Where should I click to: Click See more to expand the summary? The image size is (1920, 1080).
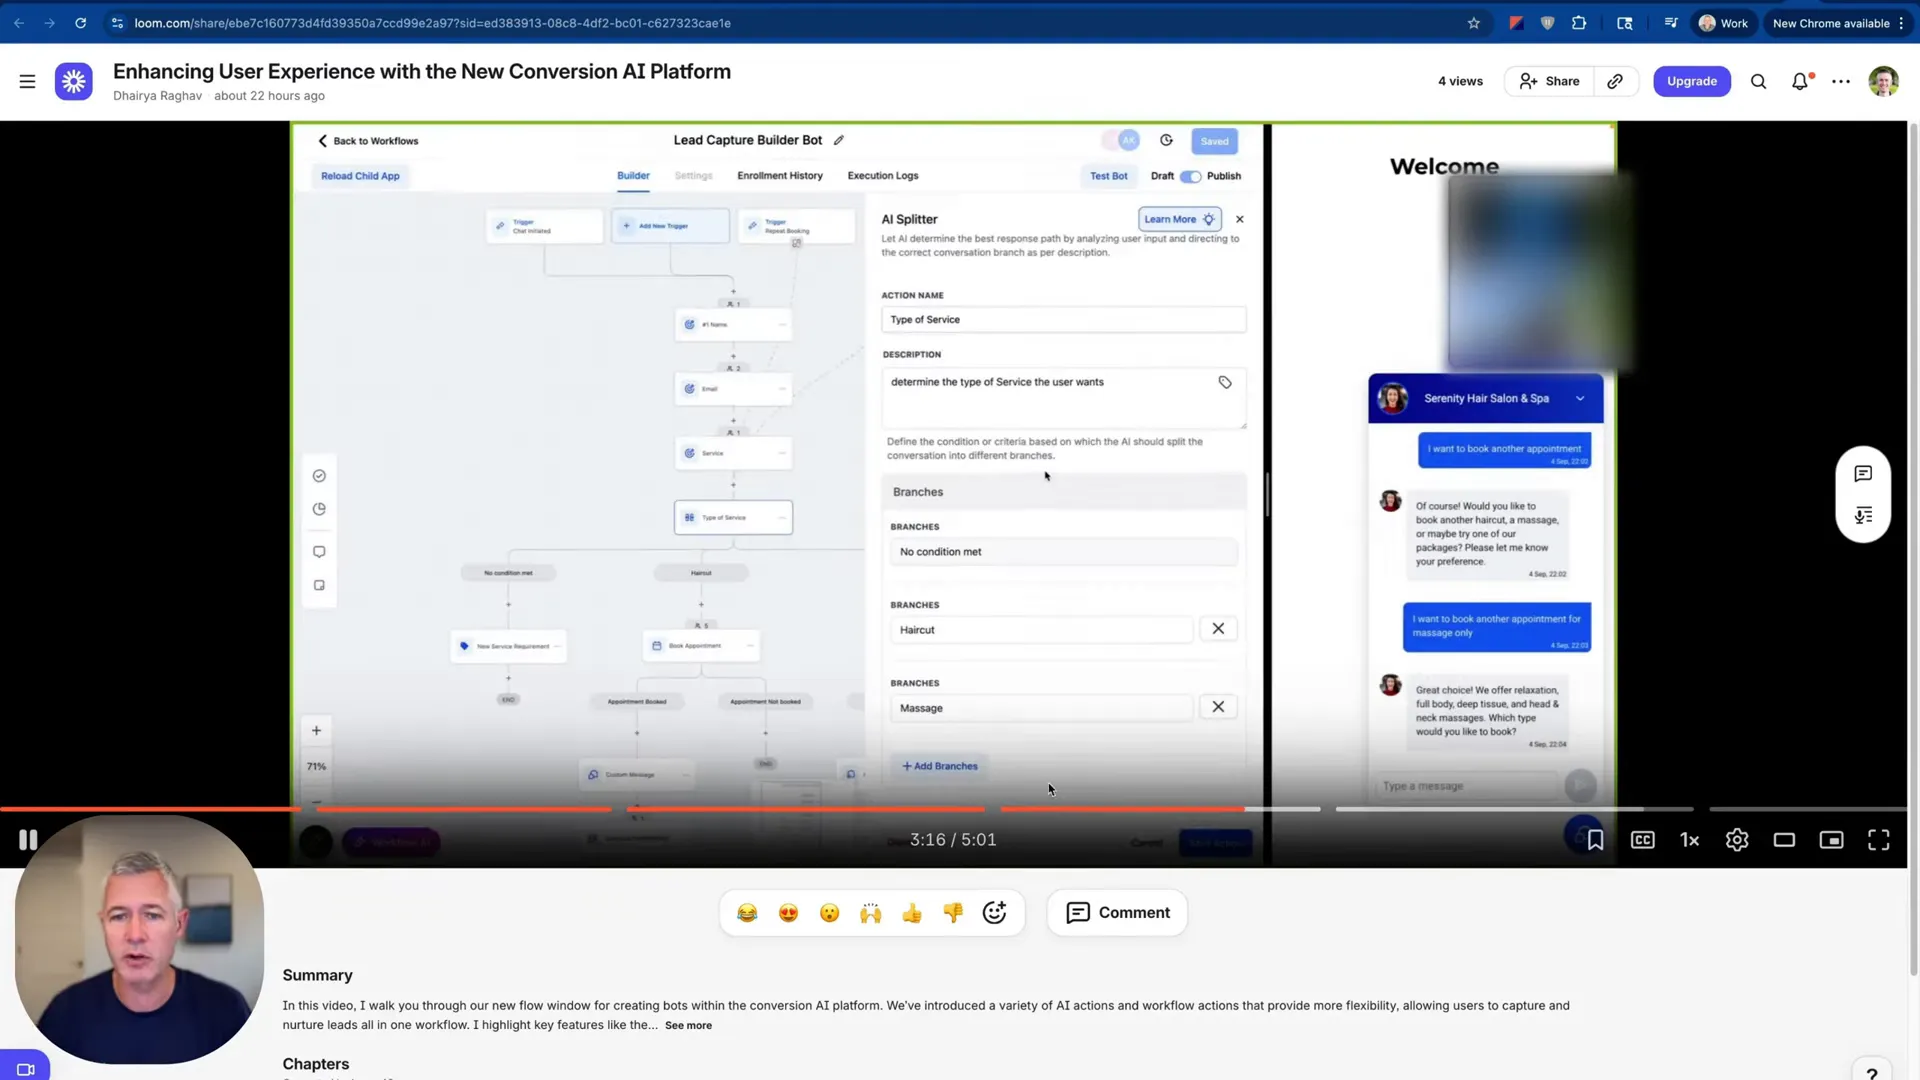[x=688, y=1025]
